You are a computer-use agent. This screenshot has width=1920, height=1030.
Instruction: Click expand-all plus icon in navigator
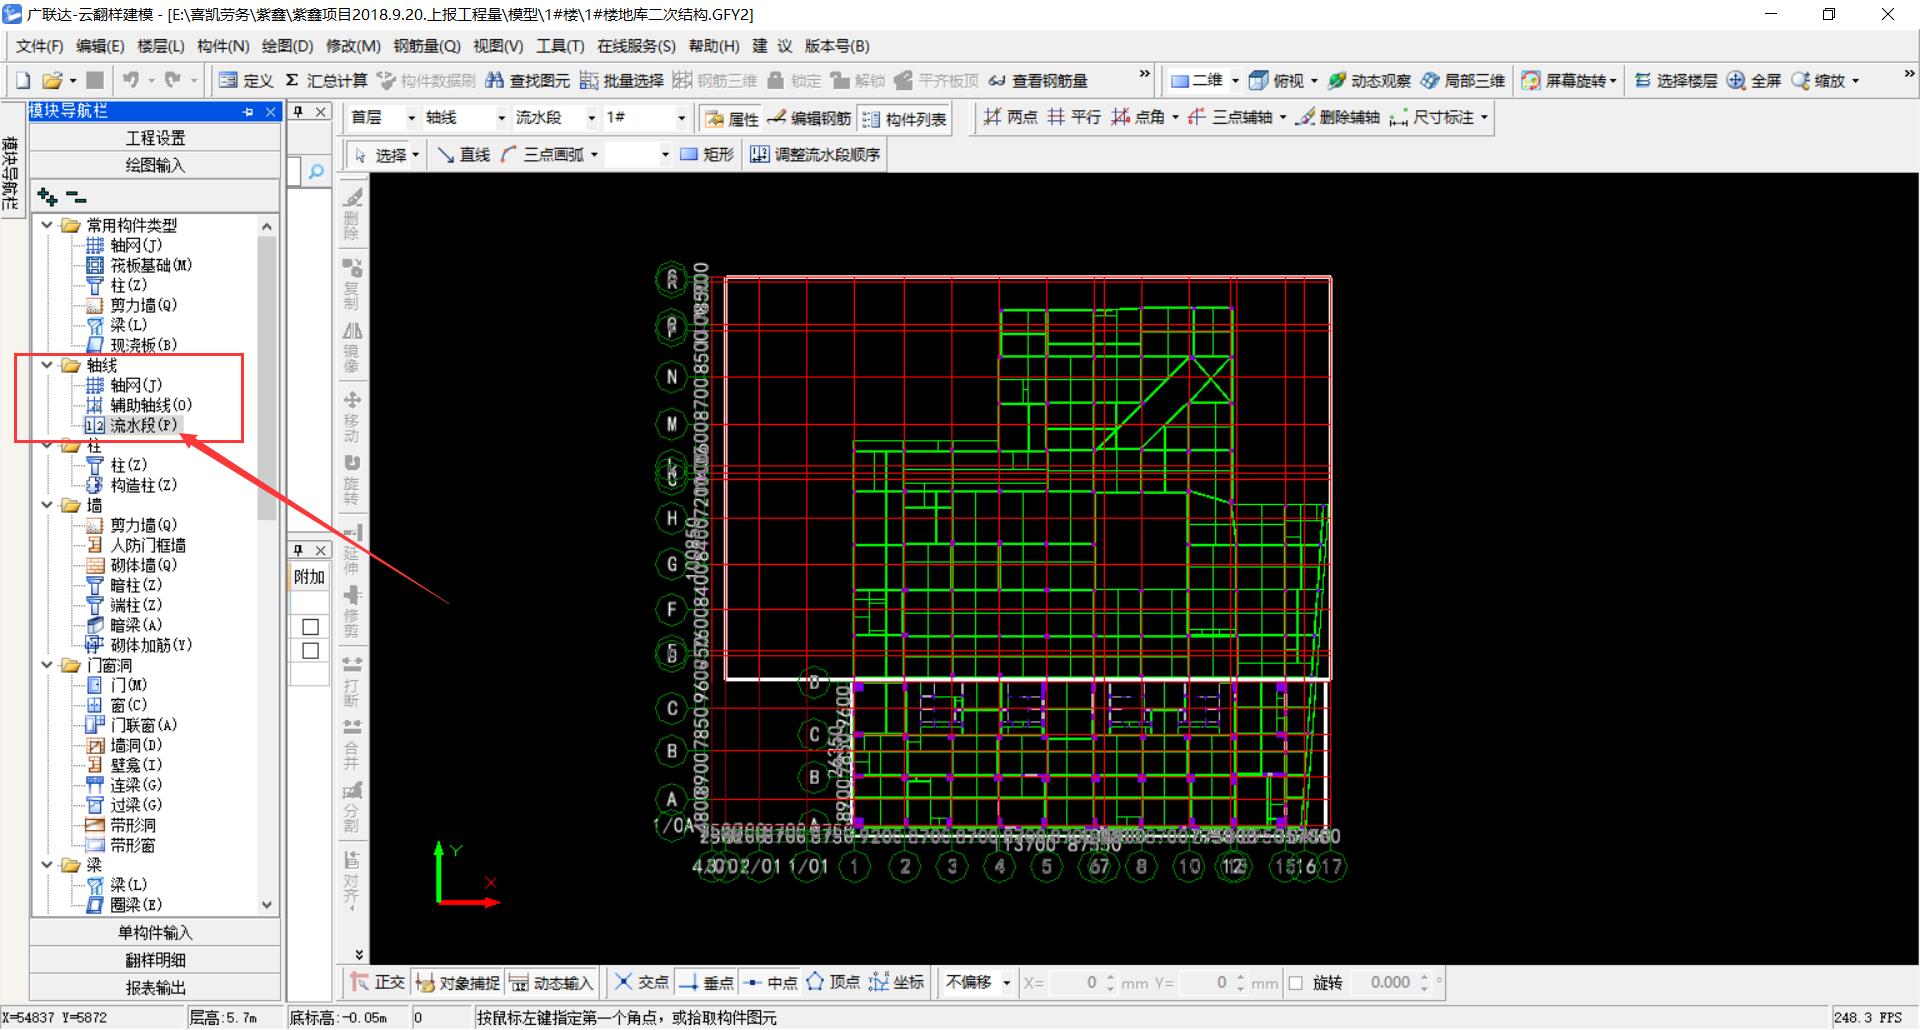tap(47, 197)
